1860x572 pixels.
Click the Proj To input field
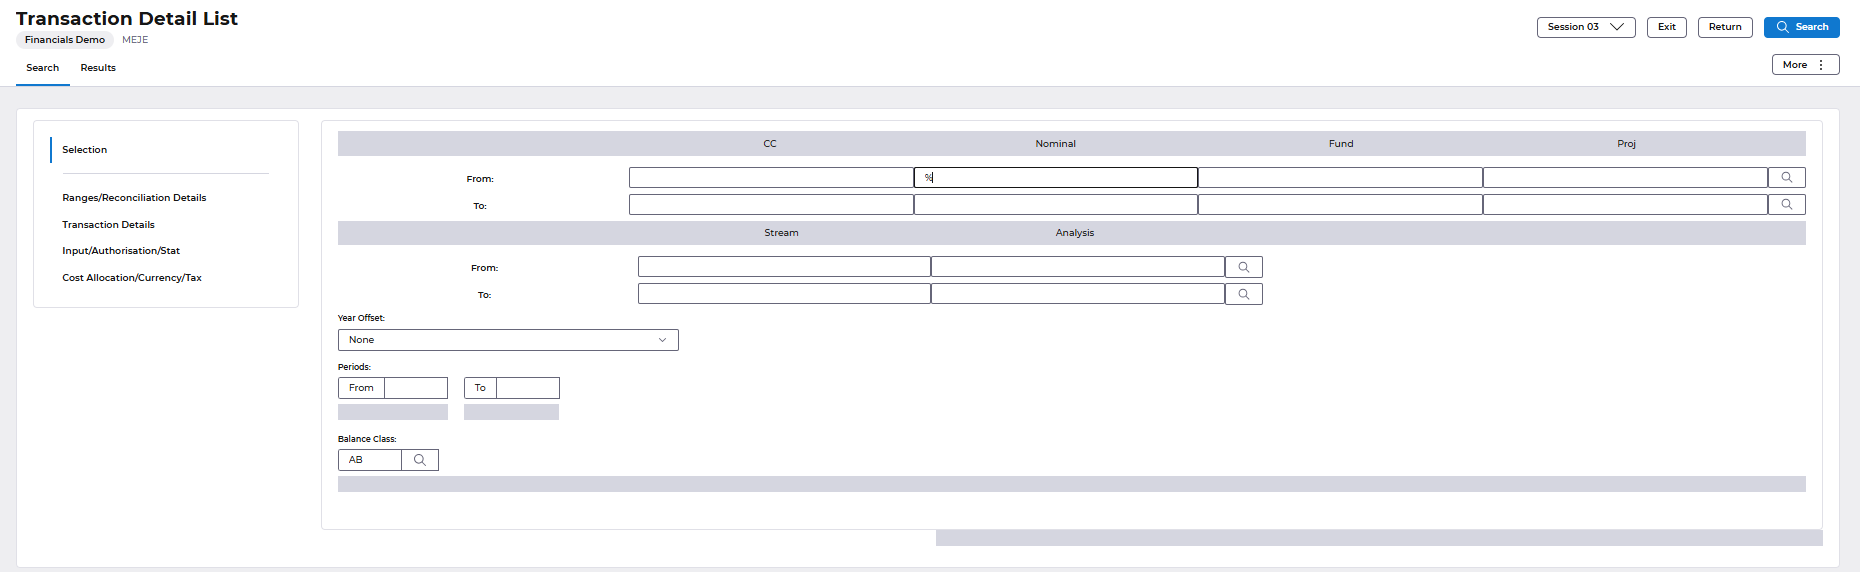pos(1625,205)
